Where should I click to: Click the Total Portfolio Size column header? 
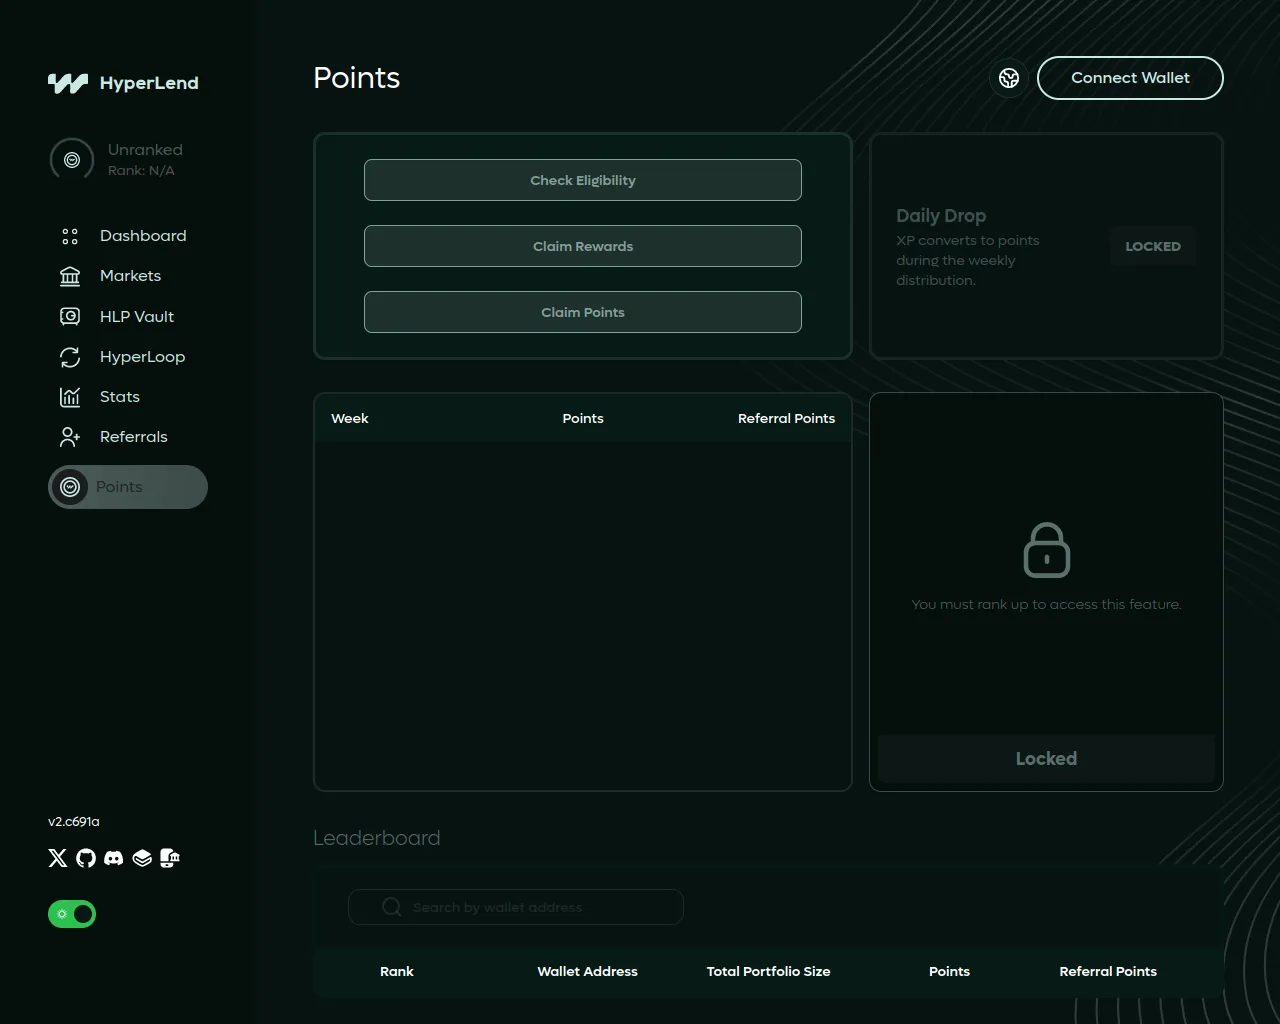click(x=768, y=971)
